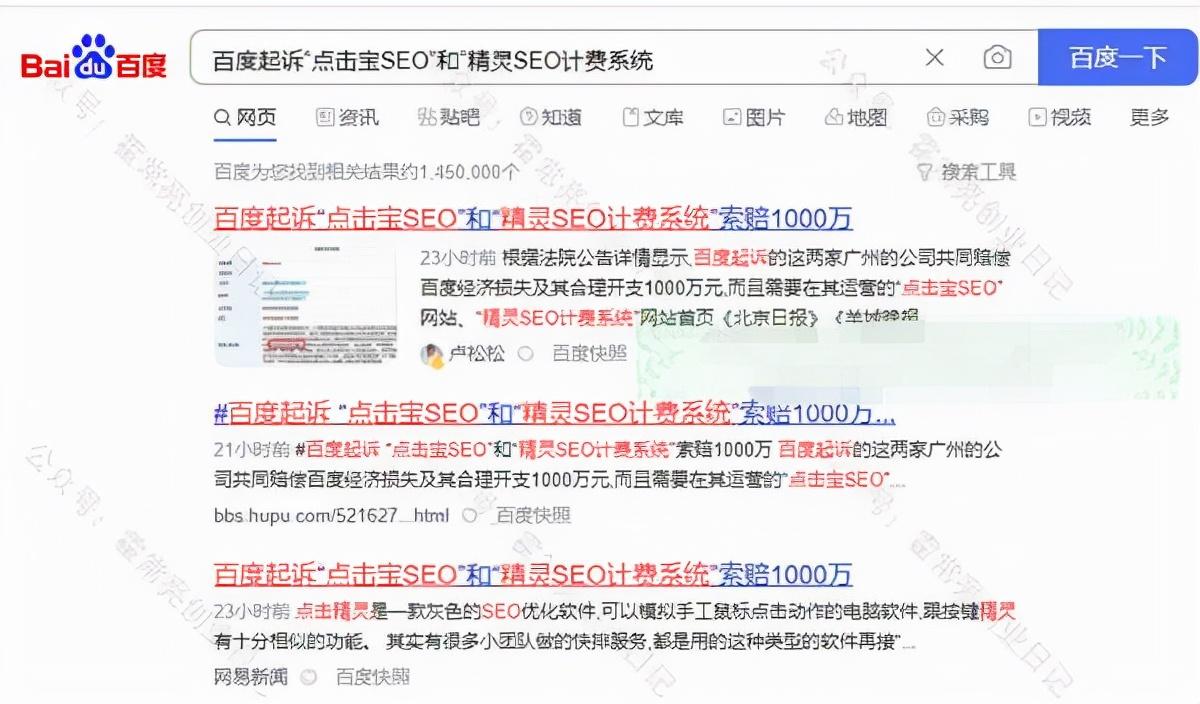Open the first result title ending 索赔1000万
Image resolution: width=1200 pixels, height=704 pixels.
pyautogui.click(x=533, y=218)
